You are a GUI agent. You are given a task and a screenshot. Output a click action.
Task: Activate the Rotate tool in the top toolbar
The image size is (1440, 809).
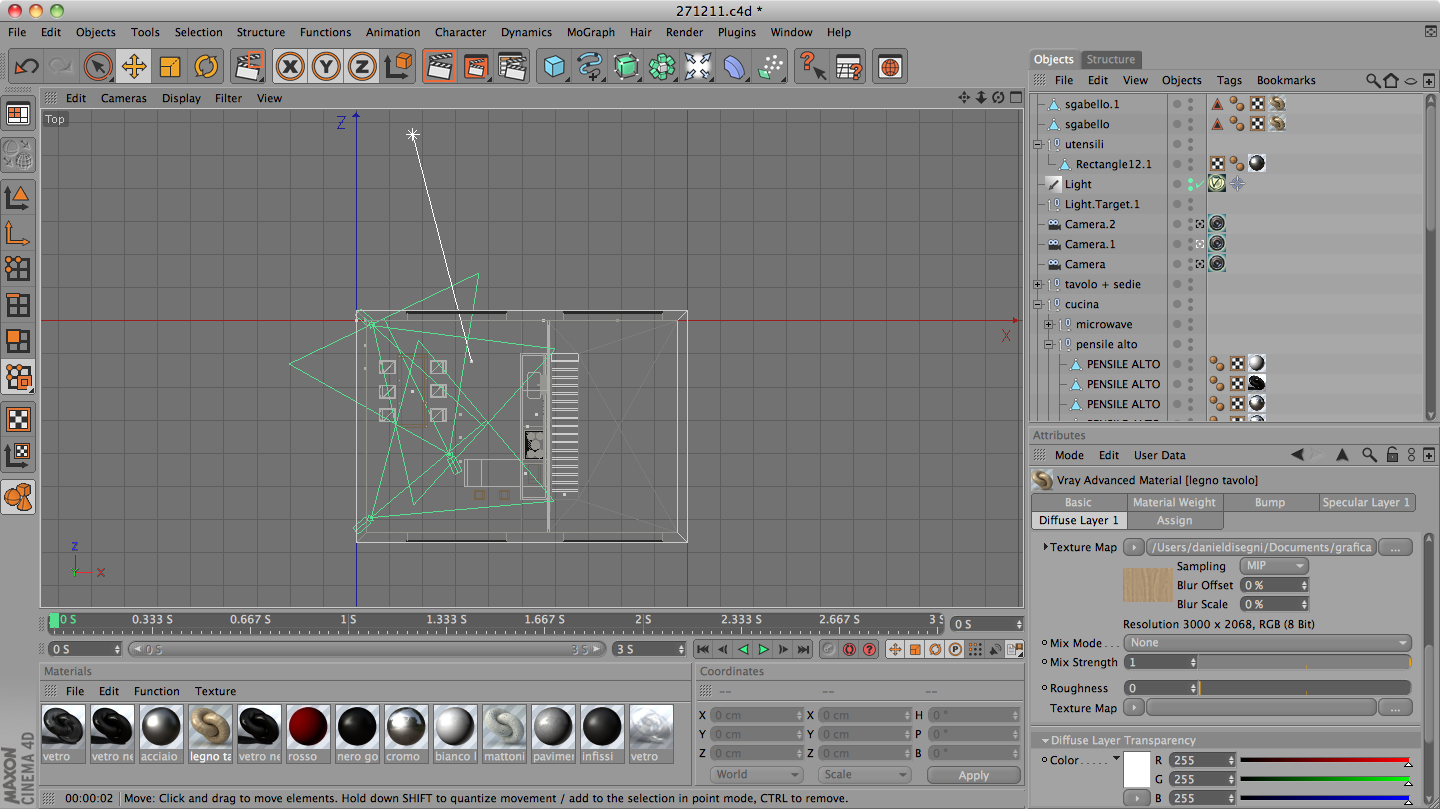pos(206,67)
